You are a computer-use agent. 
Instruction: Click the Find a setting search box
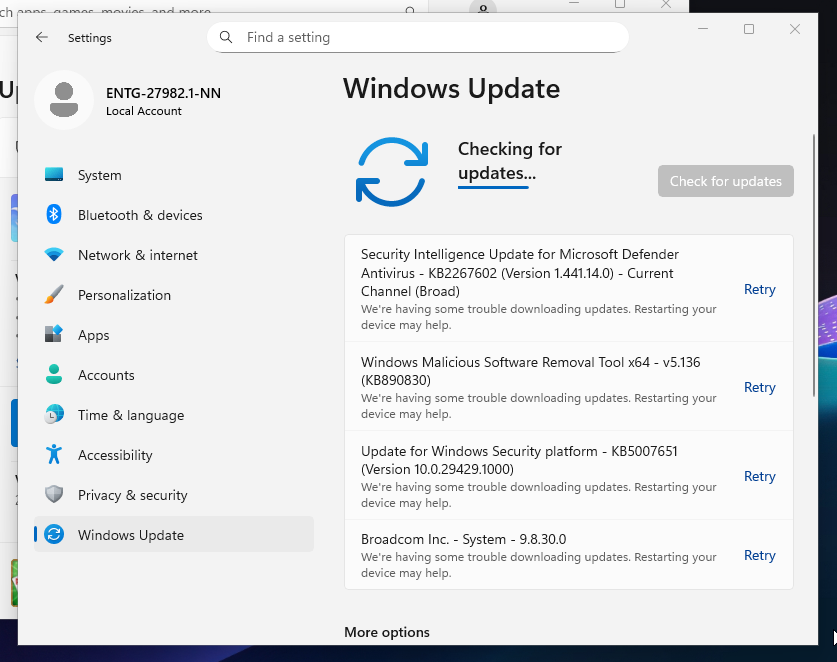[417, 37]
